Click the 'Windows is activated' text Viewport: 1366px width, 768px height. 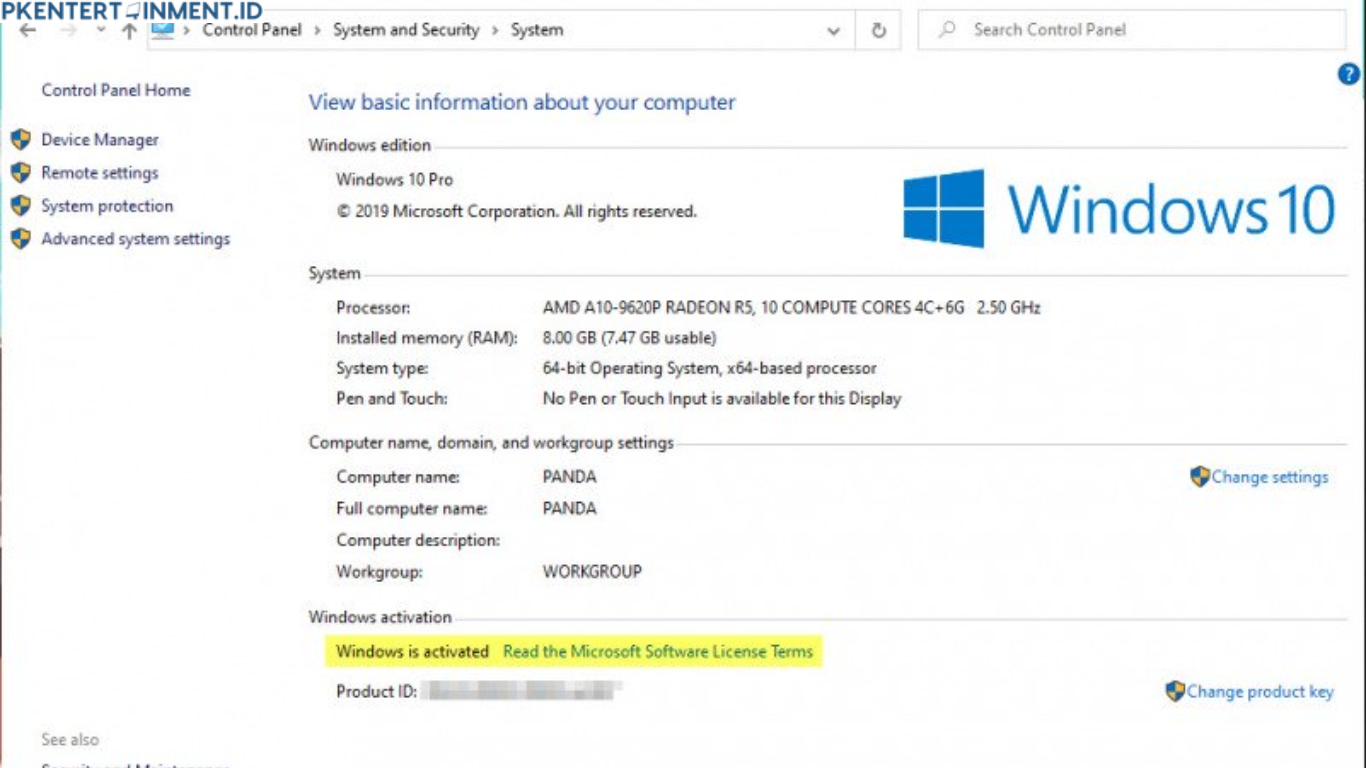(412, 652)
